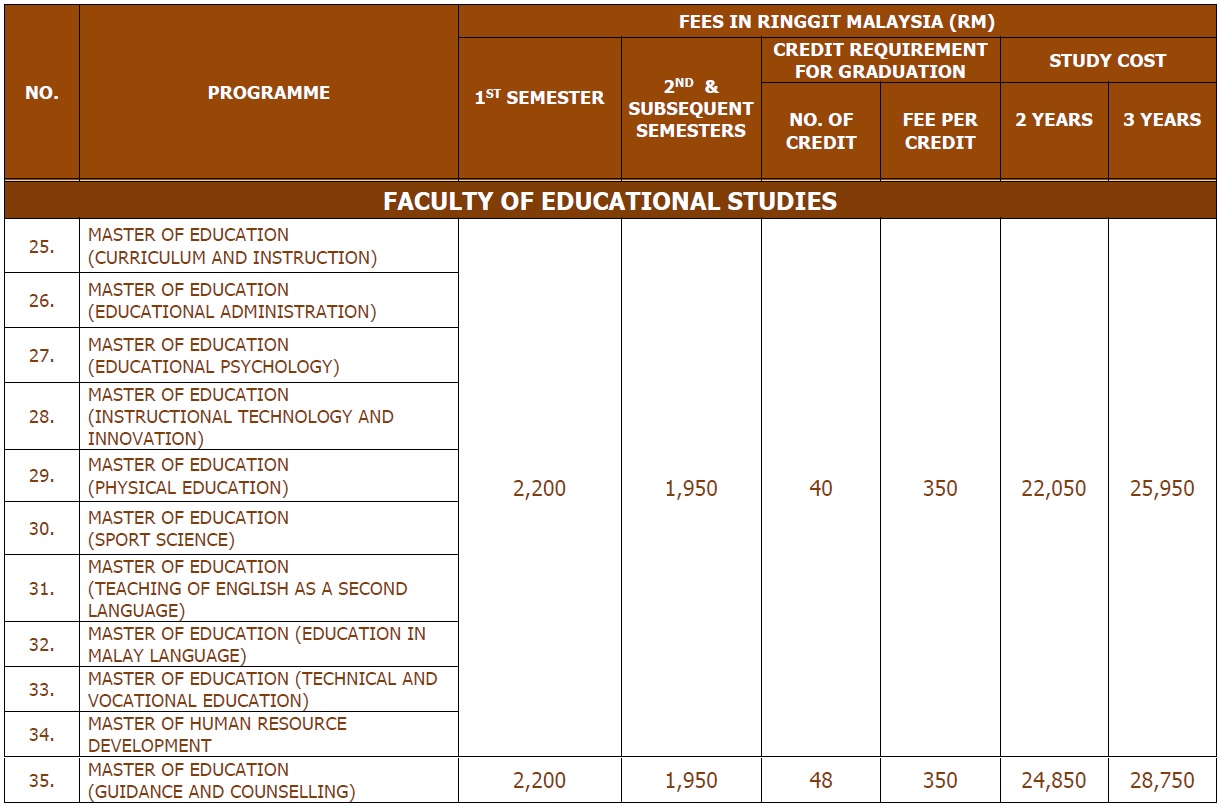The width and height of the screenshot is (1221, 807).
Task: Click the Faculty of Educational Studies heading
Action: pyautogui.click(x=610, y=201)
